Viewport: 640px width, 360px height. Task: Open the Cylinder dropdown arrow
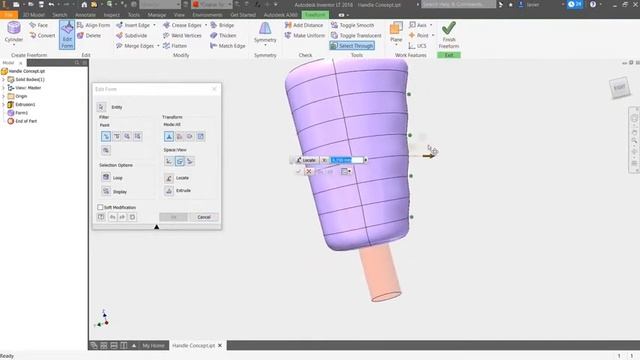click(x=13, y=44)
